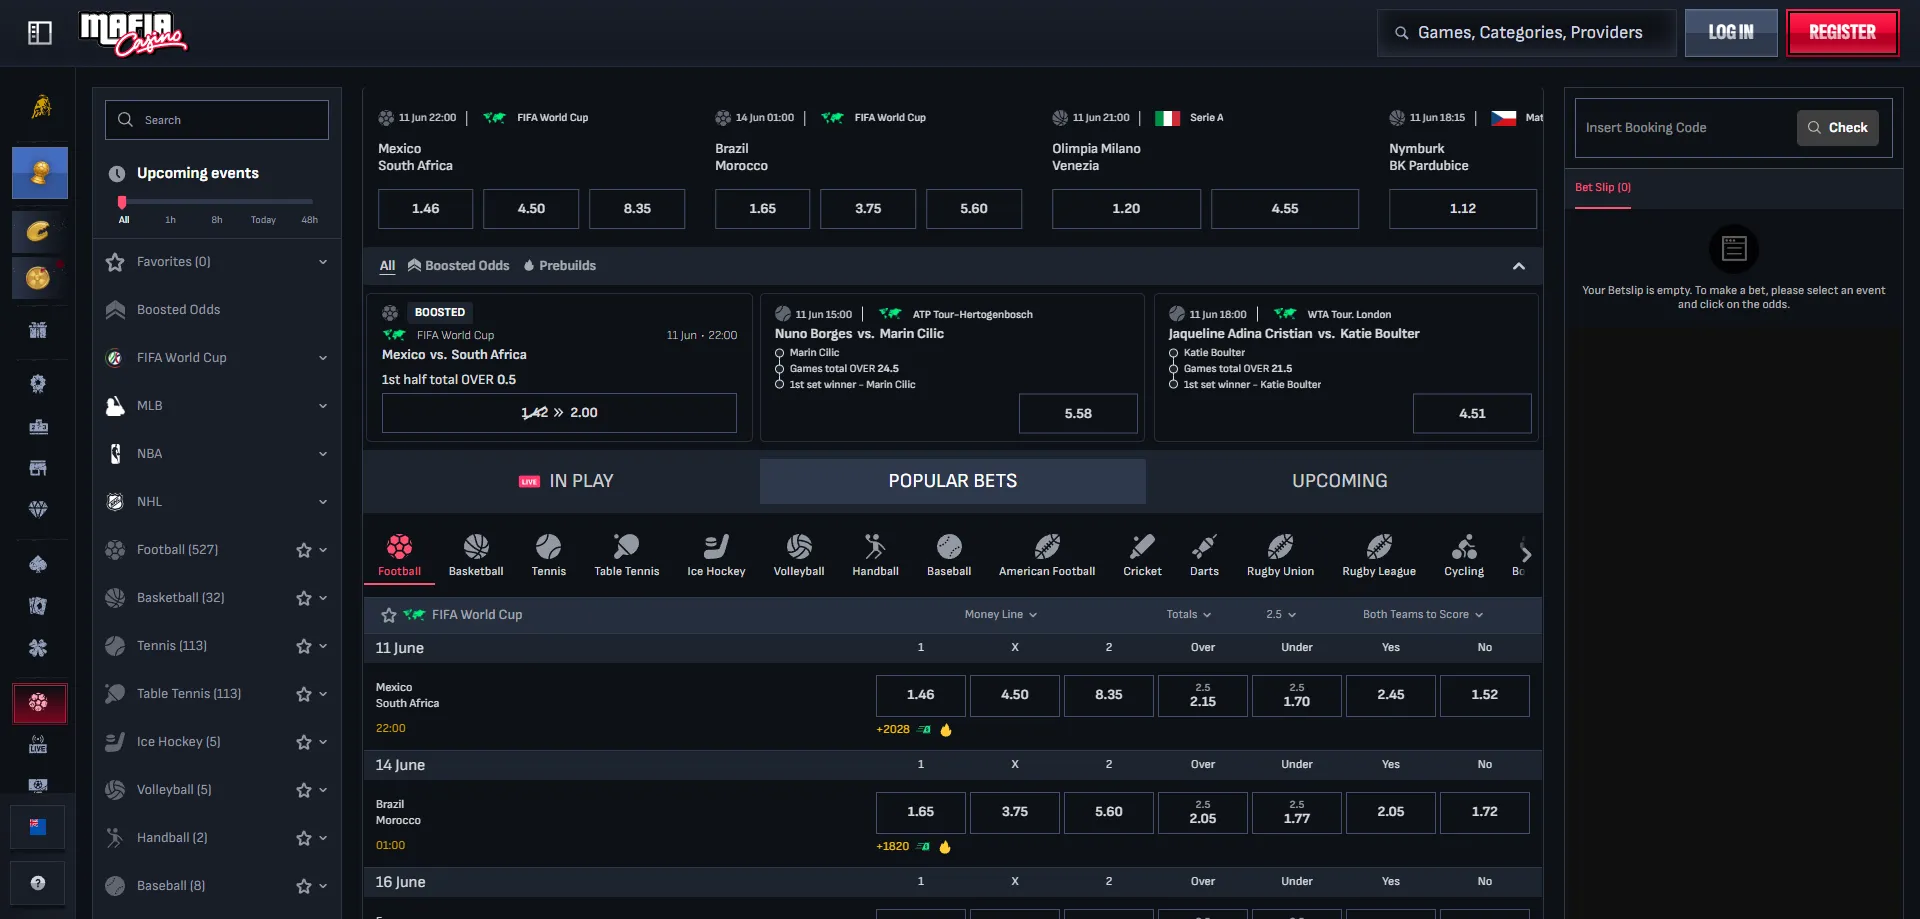Select the Darts sport icon

(x=1204, y=555)
